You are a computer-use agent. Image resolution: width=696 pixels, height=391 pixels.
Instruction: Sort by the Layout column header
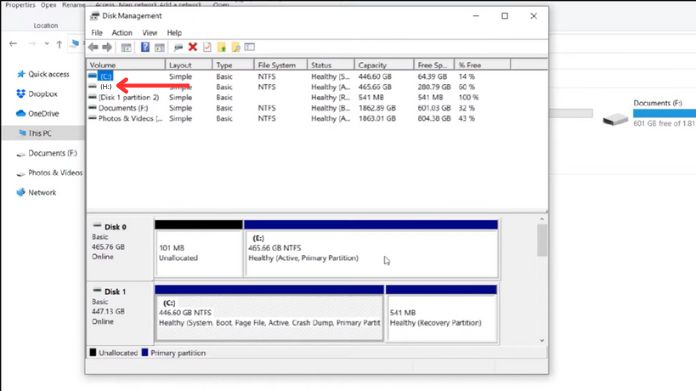point(189,65)
